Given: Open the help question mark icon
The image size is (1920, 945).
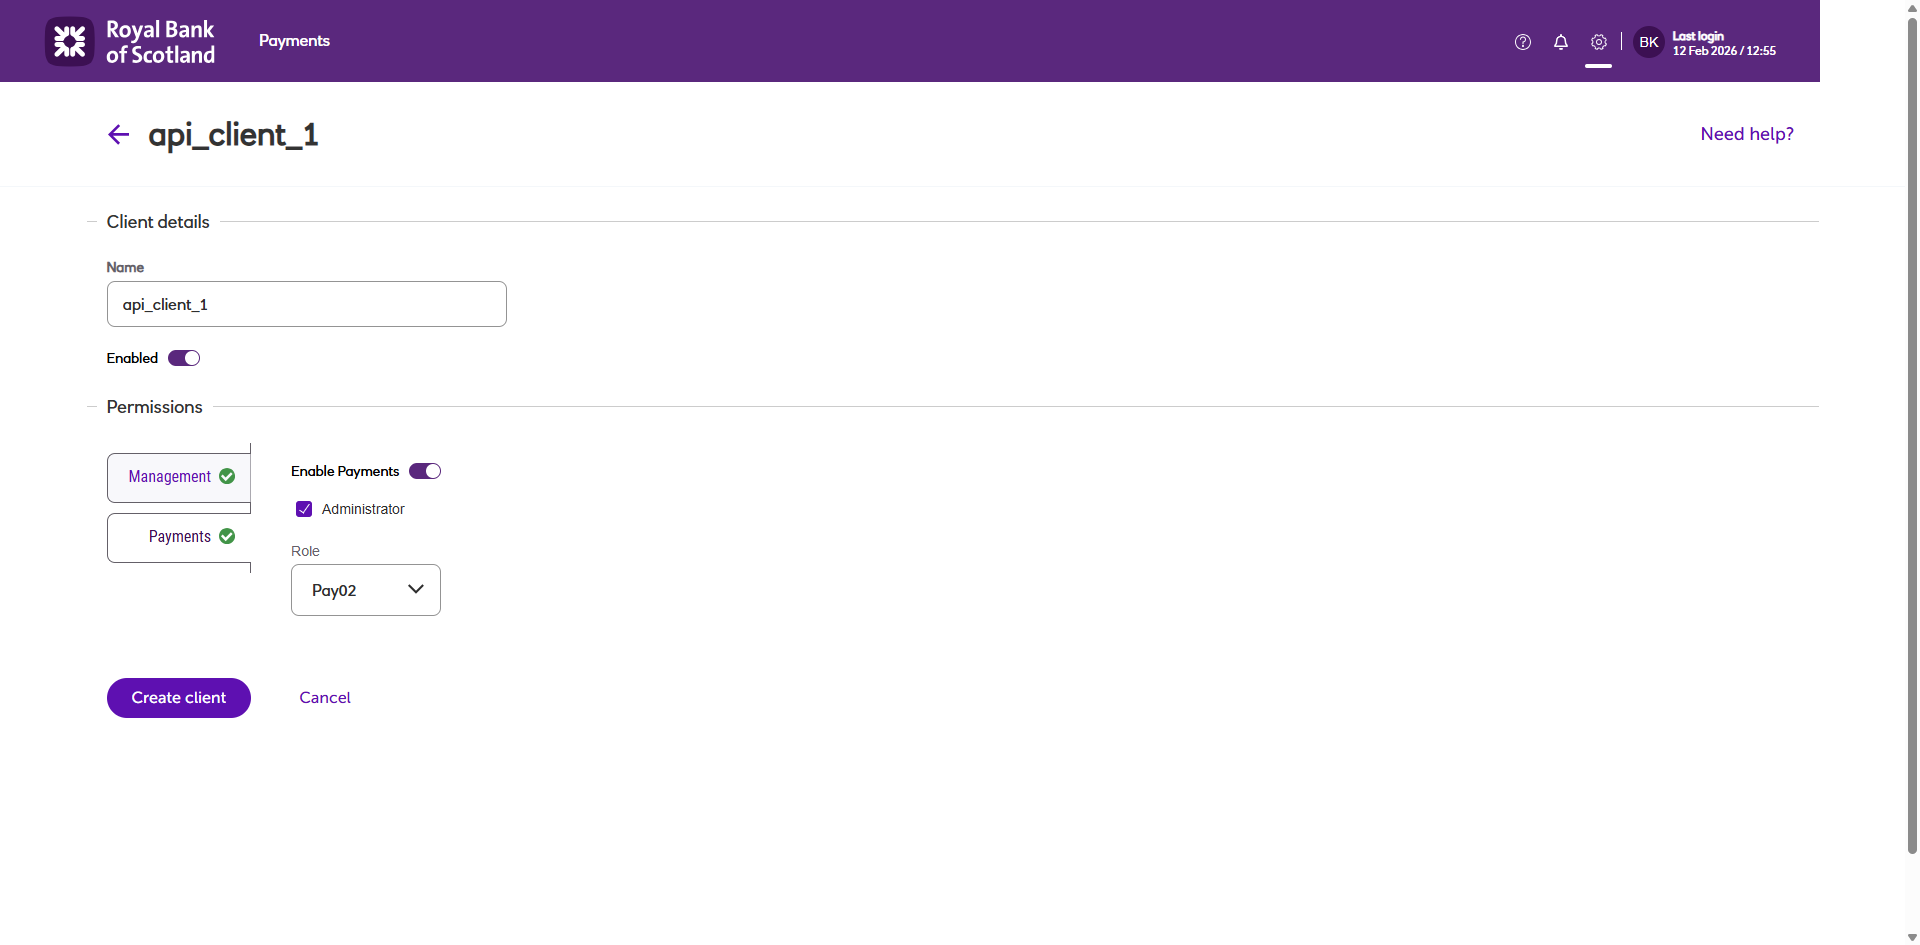Looking at the screenshot, I should tap(1523, 42).
